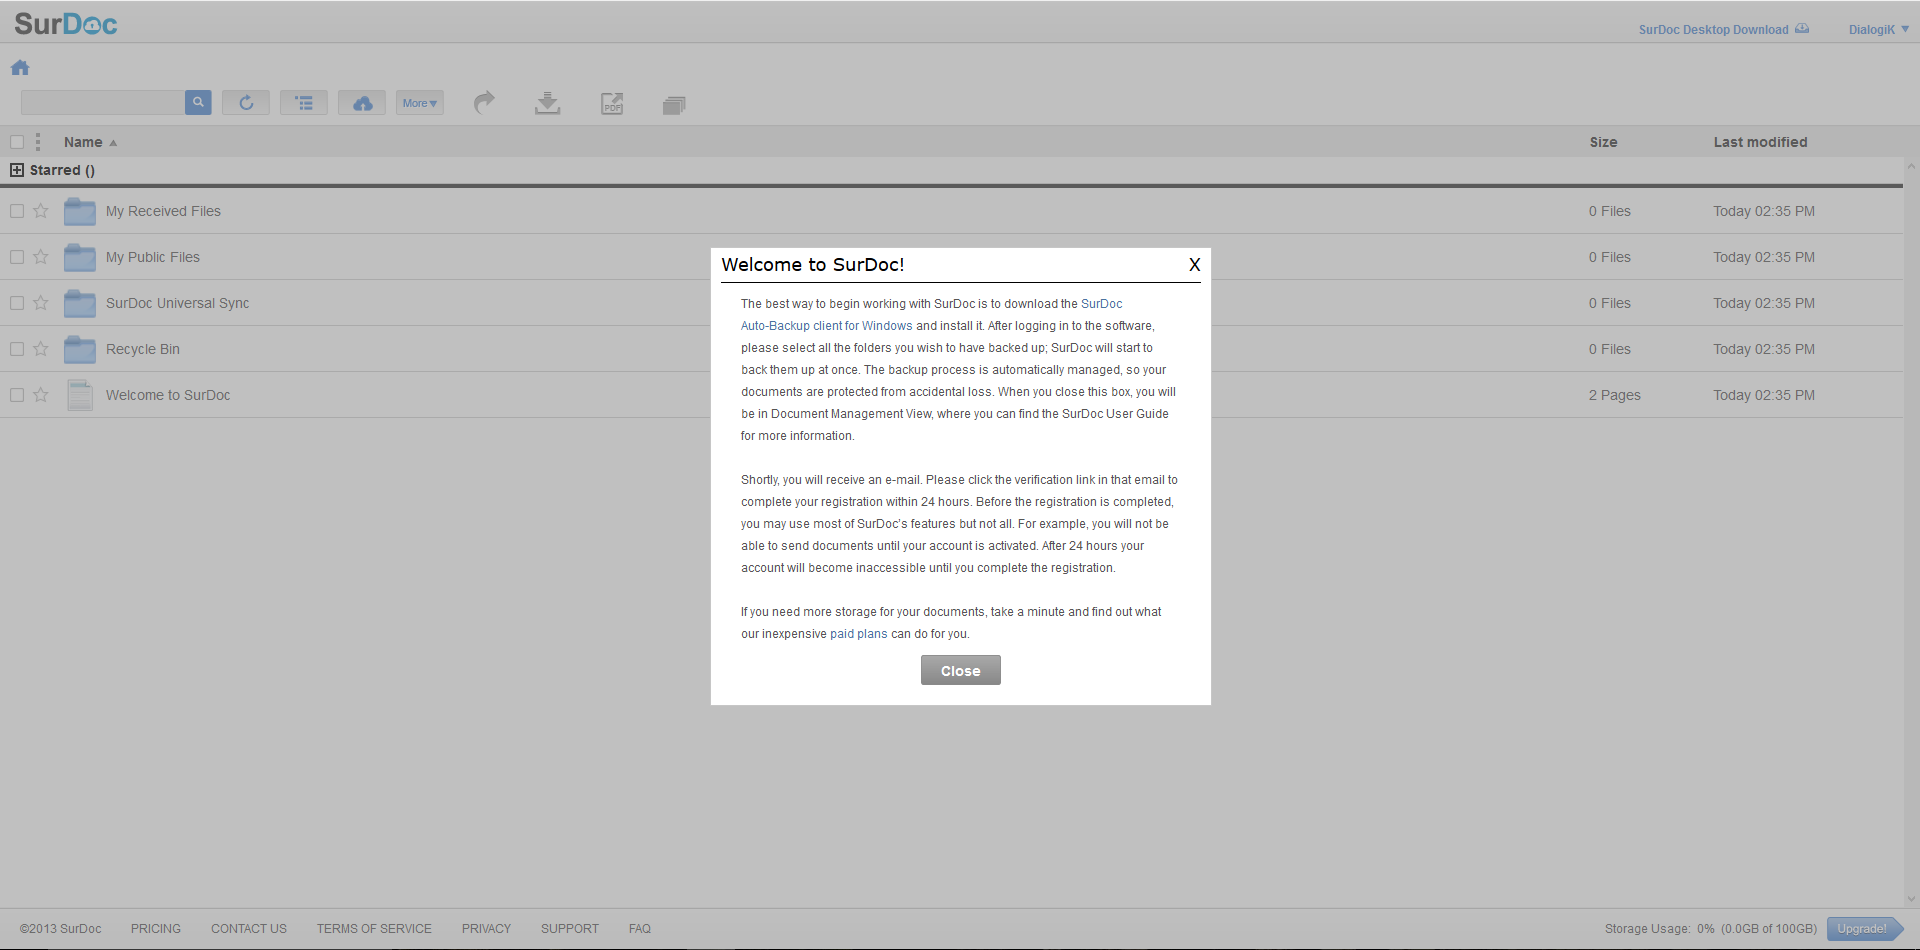Click the 2 Pages size value
This screenshot has height=950, width=1920.
click(1615, 395)
